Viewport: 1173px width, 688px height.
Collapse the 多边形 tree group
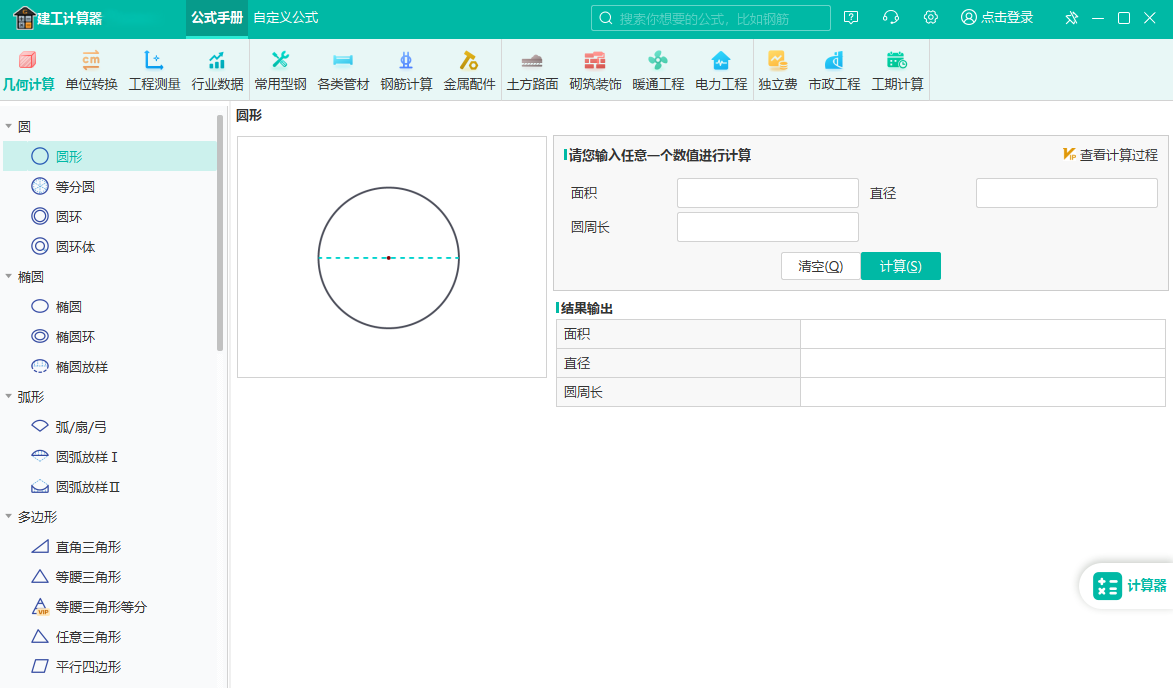(9, 517)
